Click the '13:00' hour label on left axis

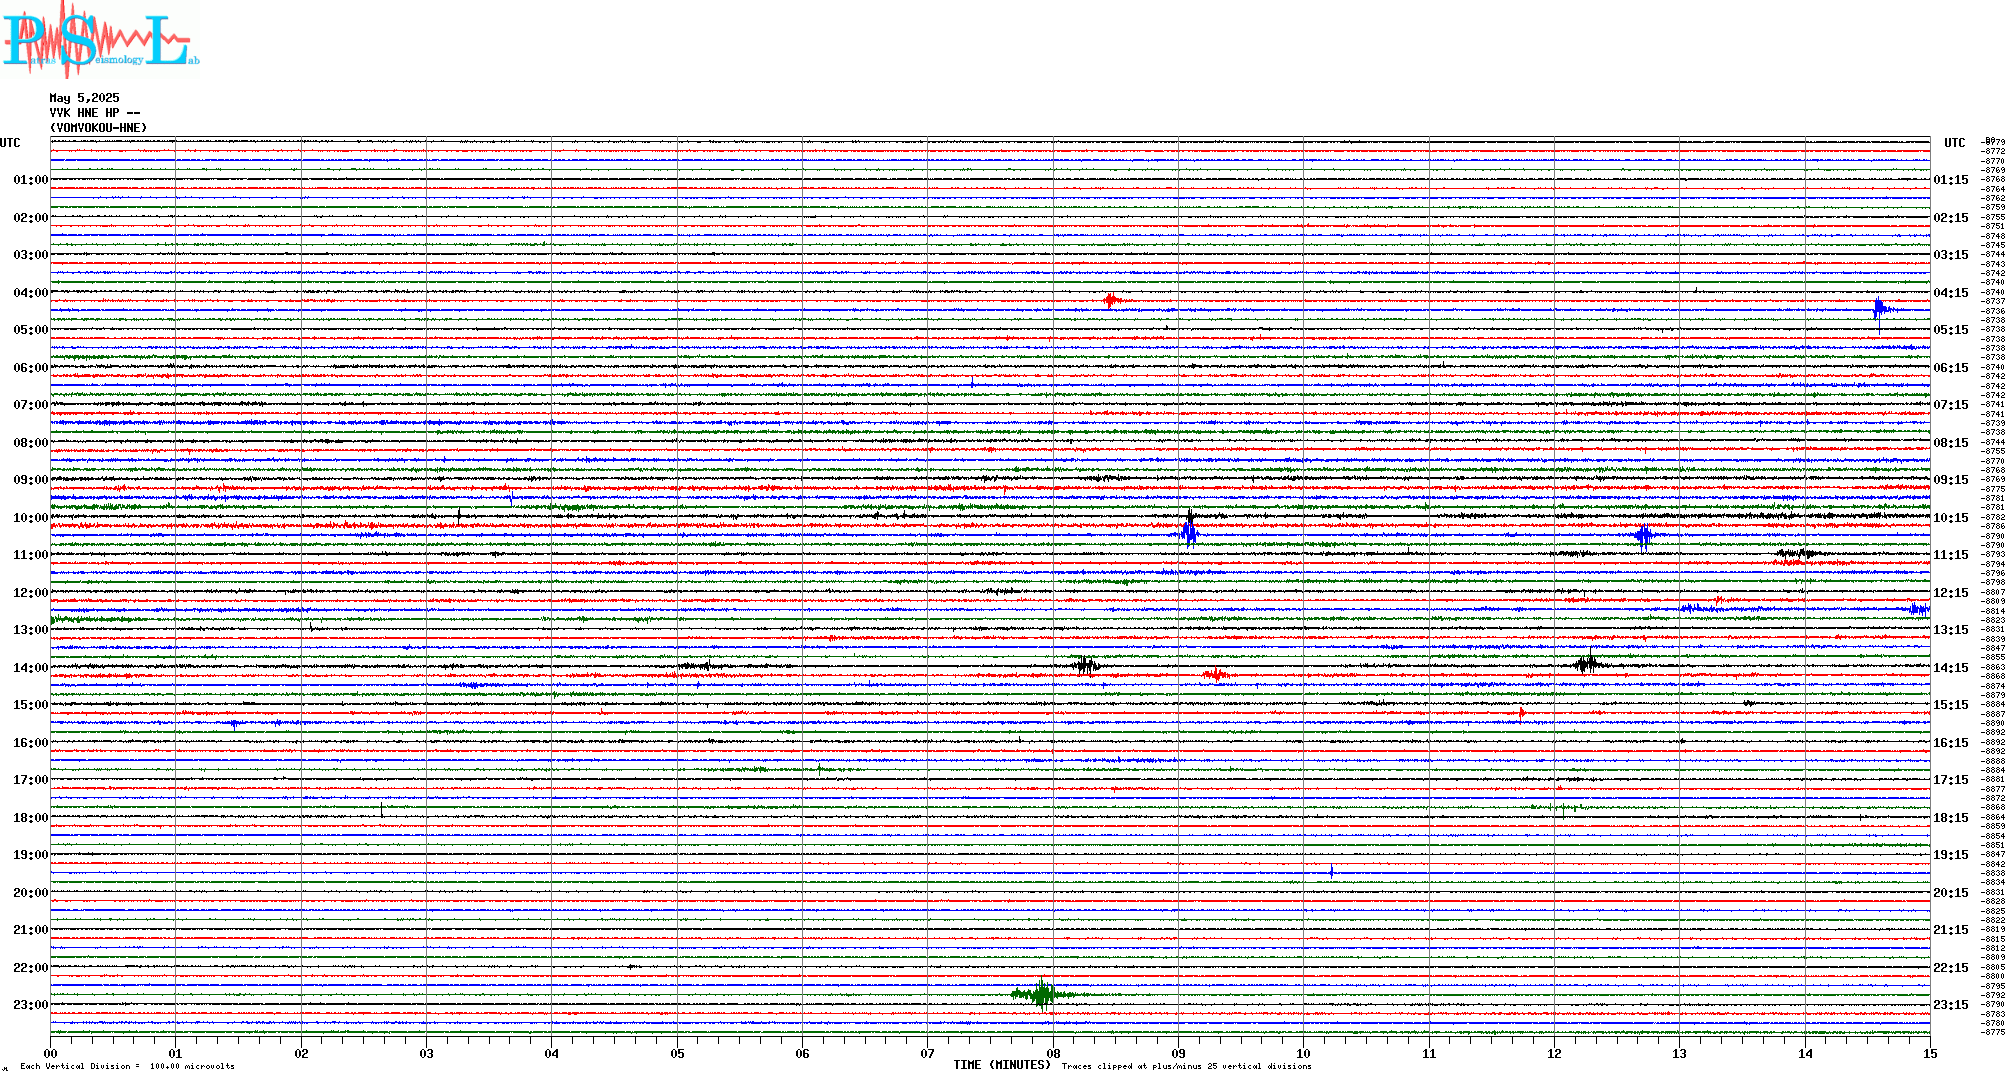click(30, 630)
